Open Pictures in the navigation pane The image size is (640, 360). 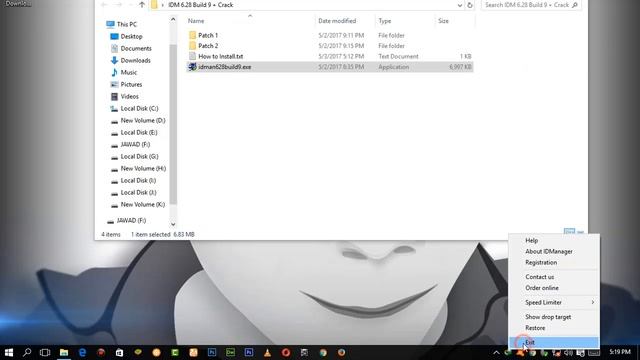coord(131,84)
